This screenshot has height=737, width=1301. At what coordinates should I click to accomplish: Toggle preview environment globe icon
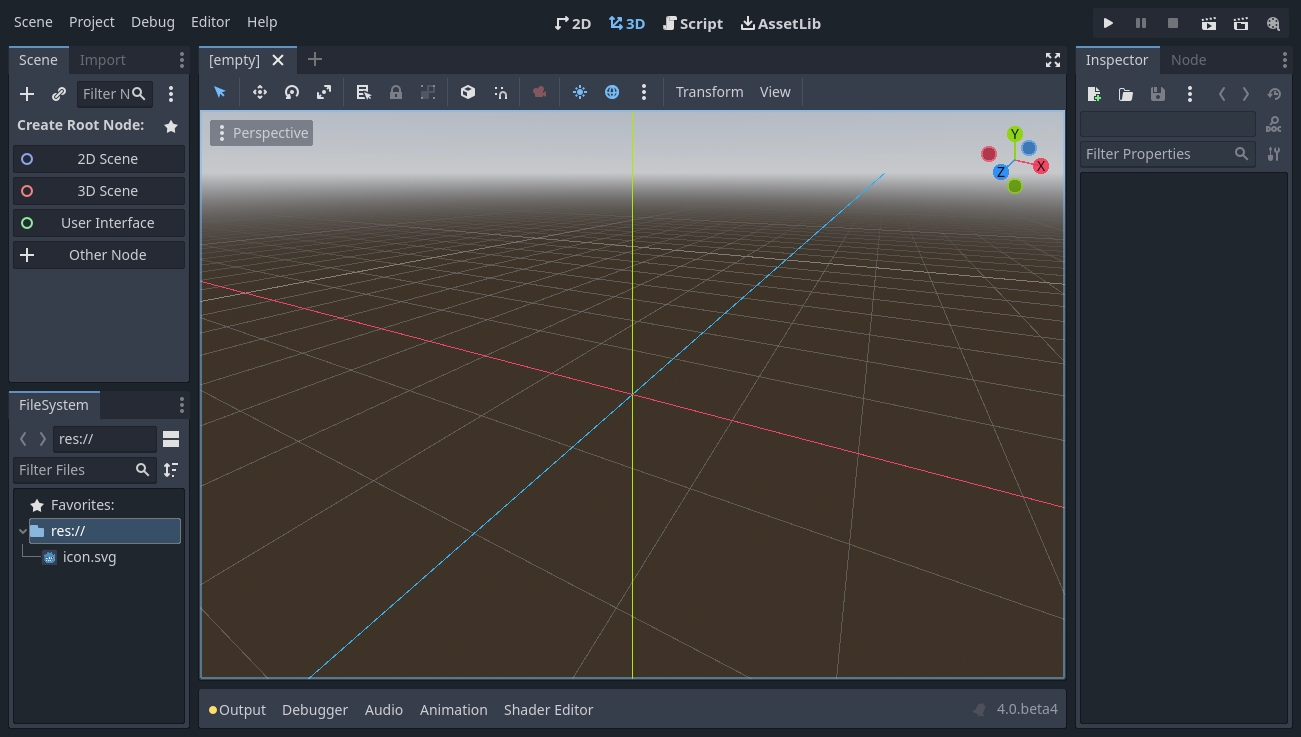click(x=611, y=92)
